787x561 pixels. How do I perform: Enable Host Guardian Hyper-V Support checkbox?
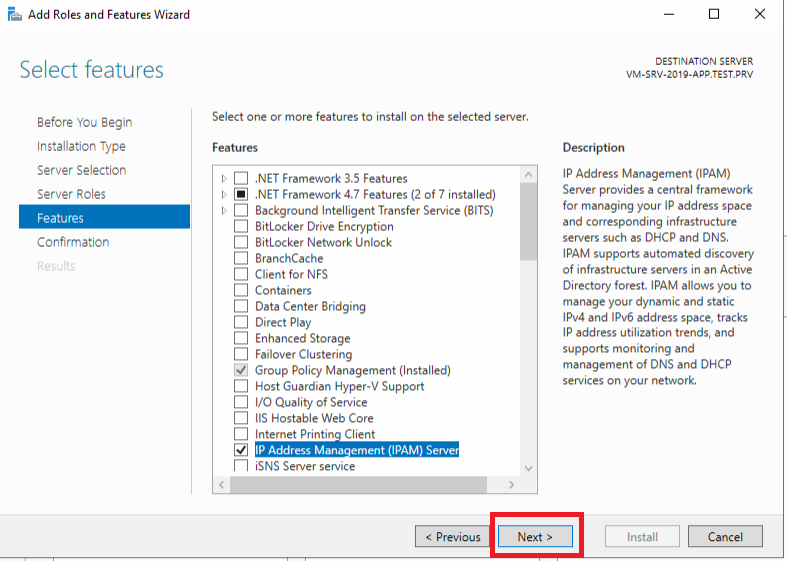tap(241, 386)
